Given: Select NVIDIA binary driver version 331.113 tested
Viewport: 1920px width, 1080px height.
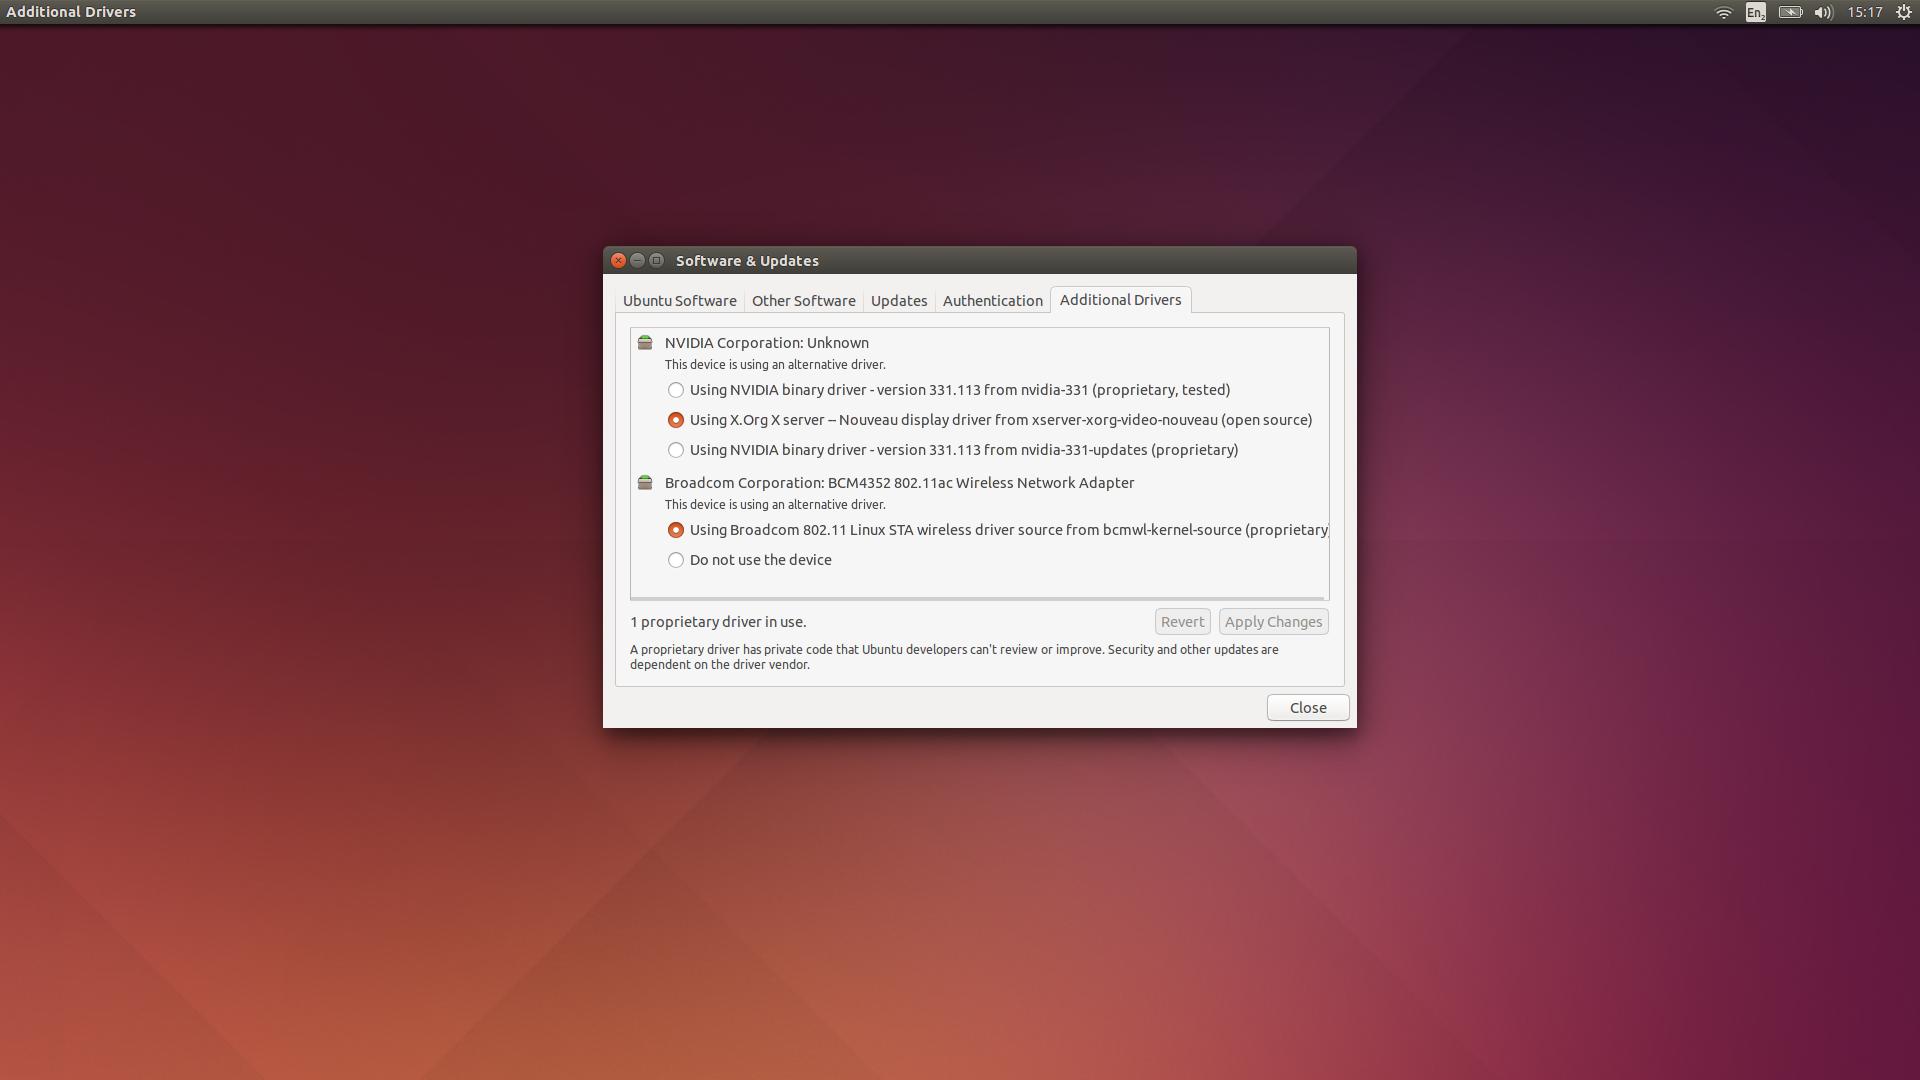Looking at the screenshot, I should 676,389.
